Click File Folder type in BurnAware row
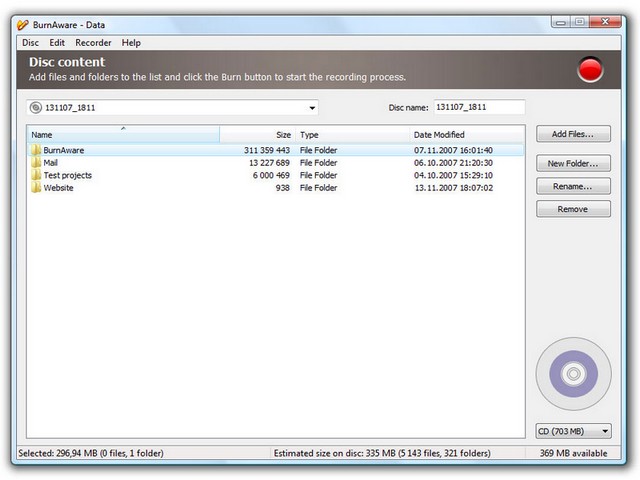Image resolution: width=640 pixels, height=480 pixels. click(x=318, y=150)
